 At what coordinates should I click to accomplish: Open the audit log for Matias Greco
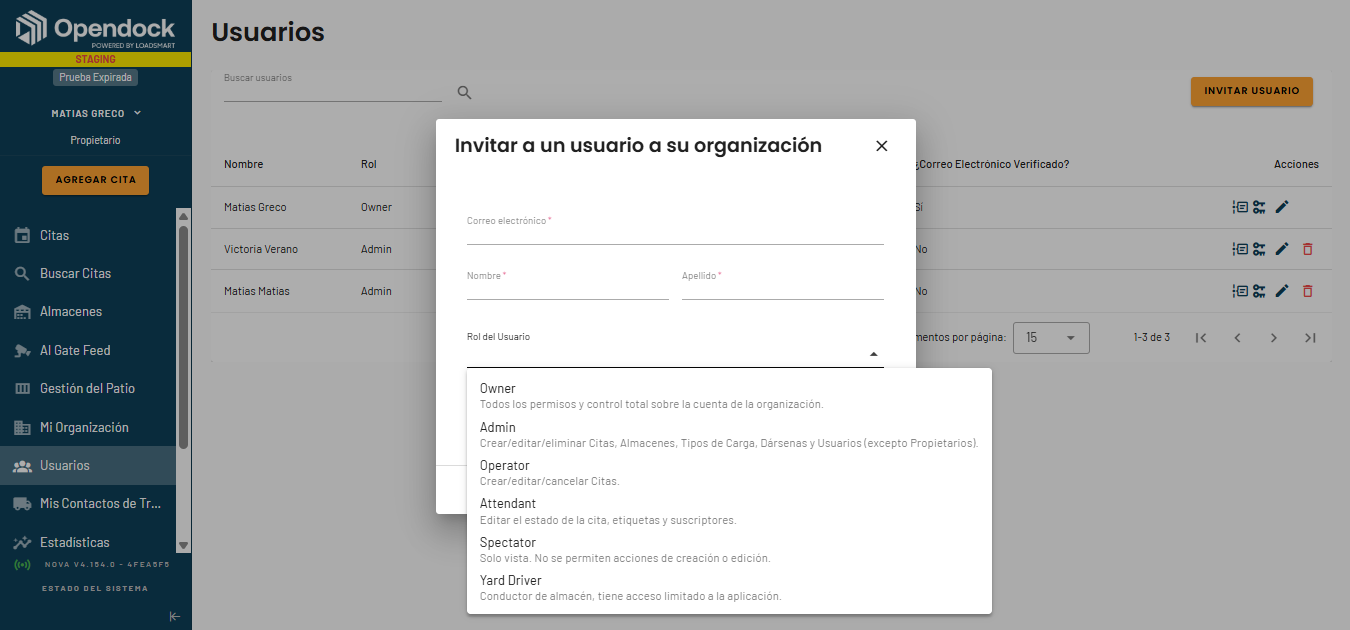(x=1240, y=207)
